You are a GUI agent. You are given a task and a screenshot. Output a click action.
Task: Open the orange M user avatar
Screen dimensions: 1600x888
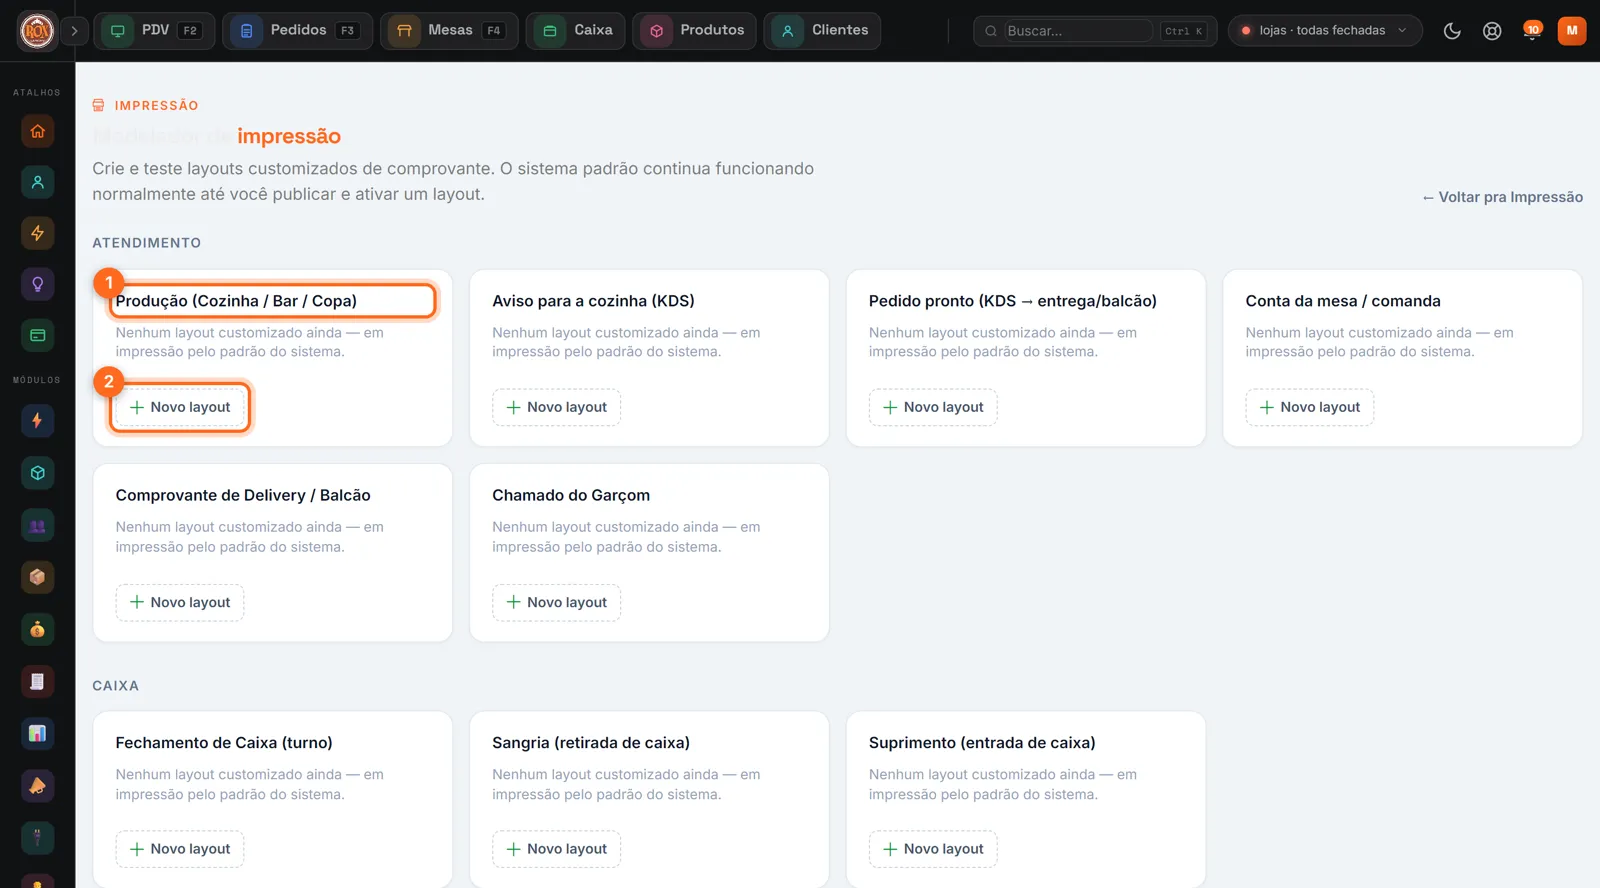[1572, 31]
